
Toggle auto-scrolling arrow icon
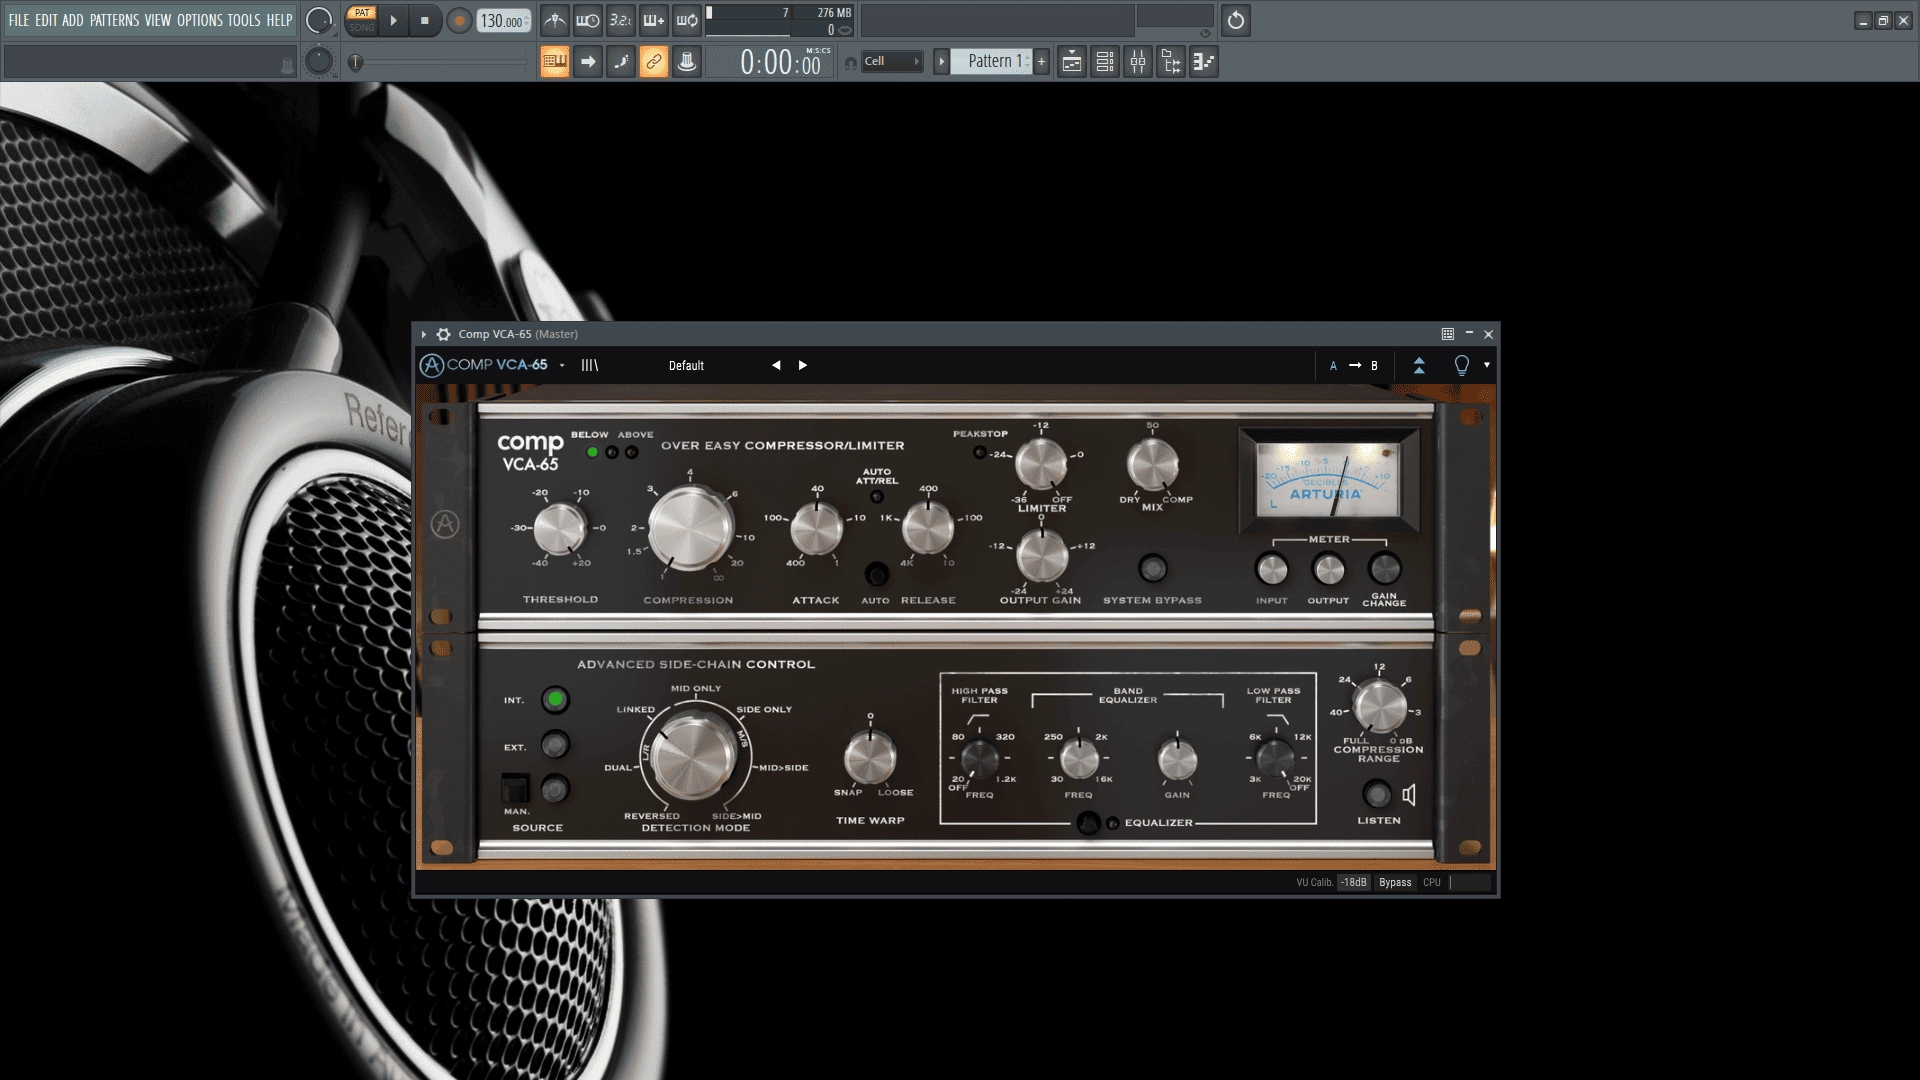pos(588,62)
